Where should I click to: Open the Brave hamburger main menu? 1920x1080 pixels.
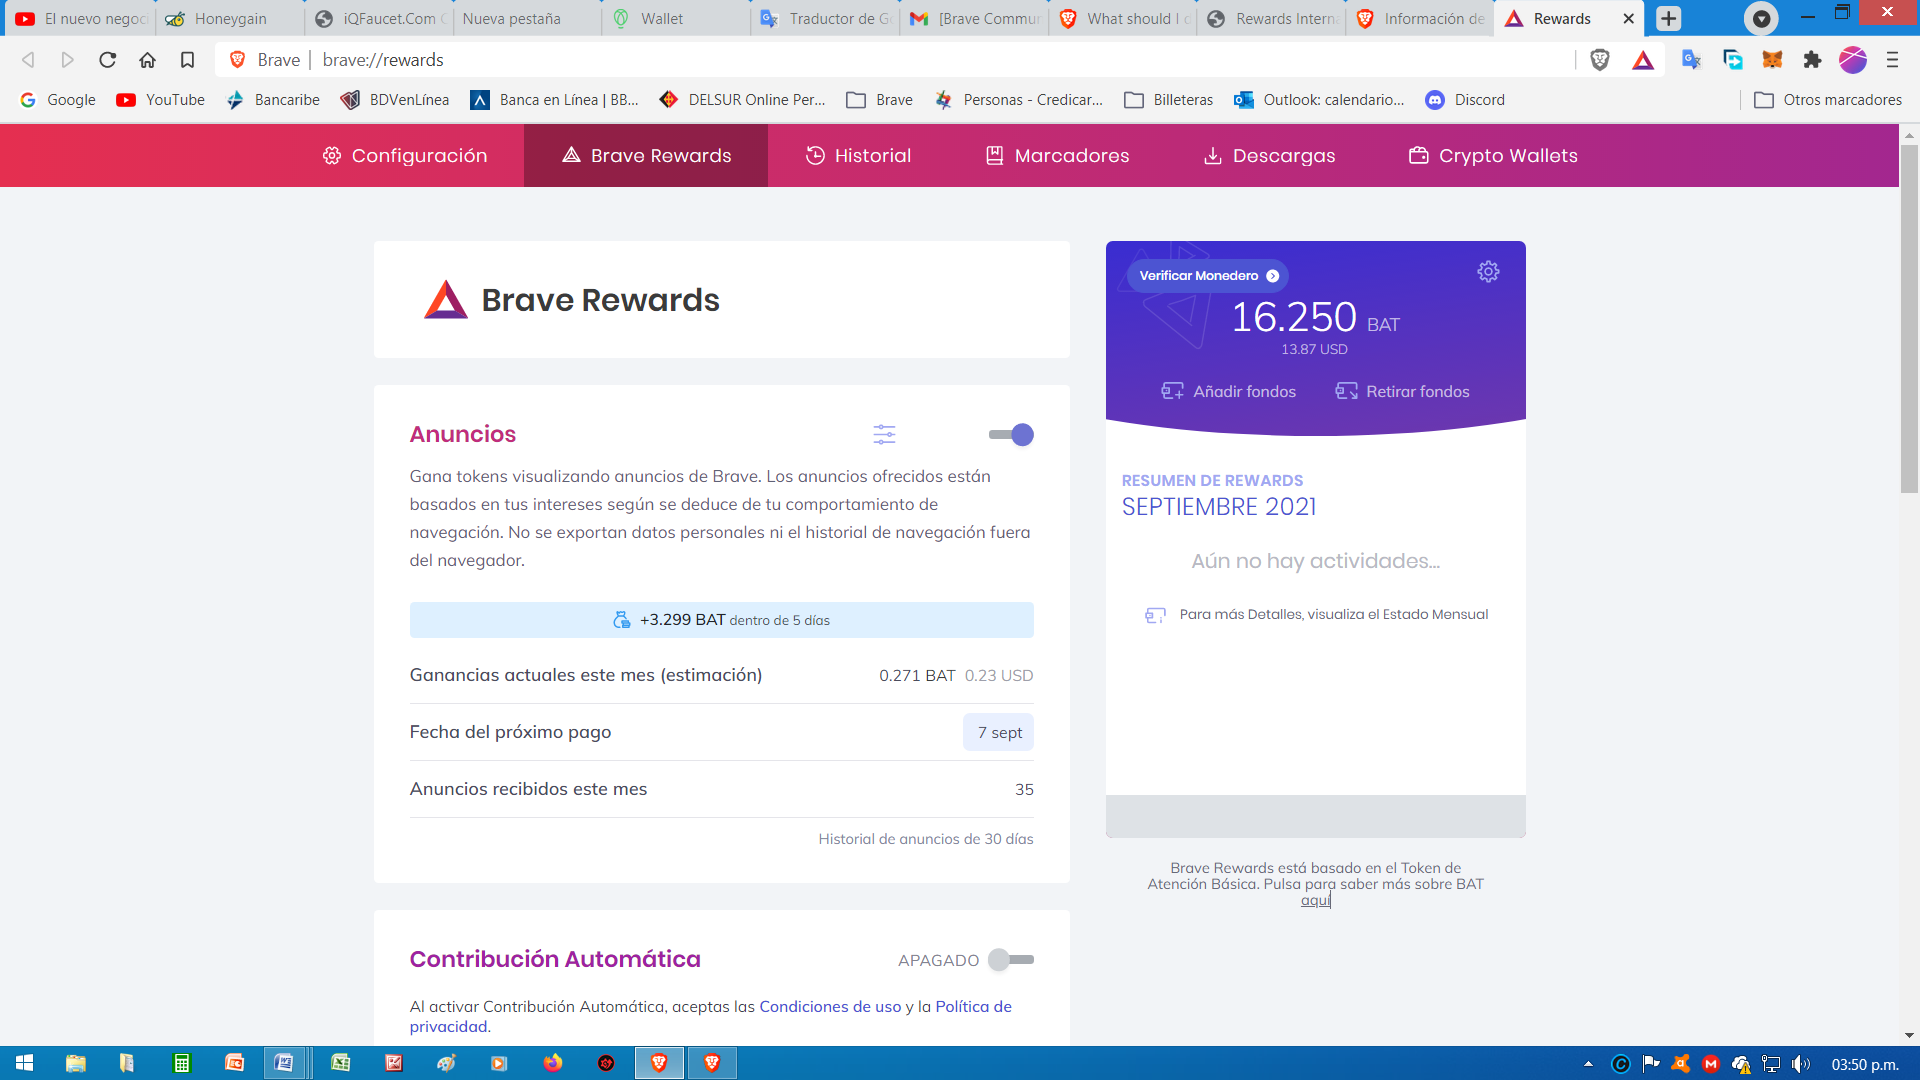click(x=1892, y=60)
